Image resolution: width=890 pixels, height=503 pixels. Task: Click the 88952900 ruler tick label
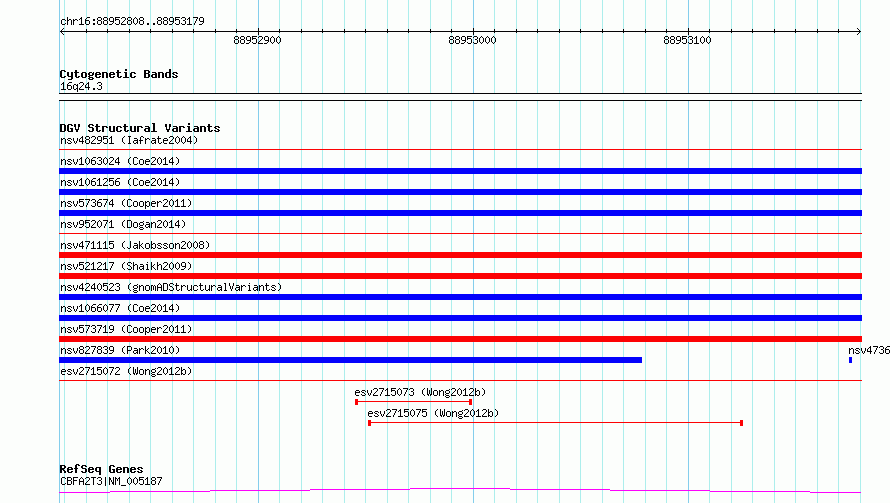click(257, 40)
